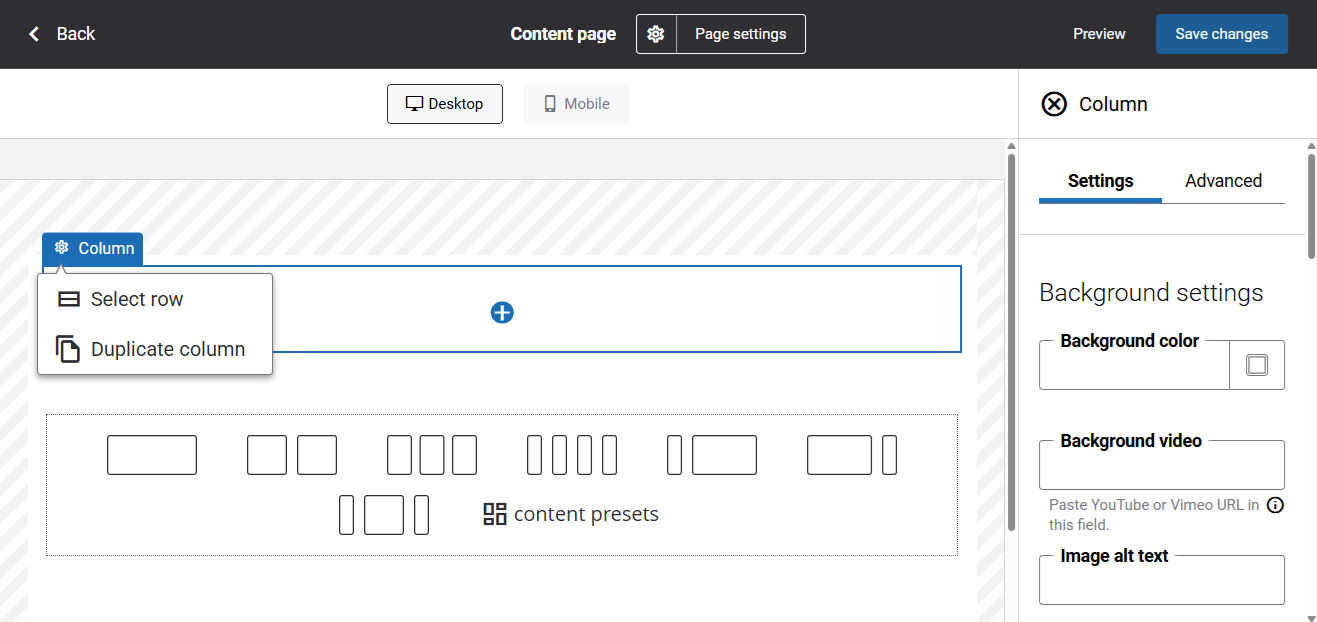Choose the two equal columns layout
This screenshot has width=1317, height=622.
click(x=292, y=455)
